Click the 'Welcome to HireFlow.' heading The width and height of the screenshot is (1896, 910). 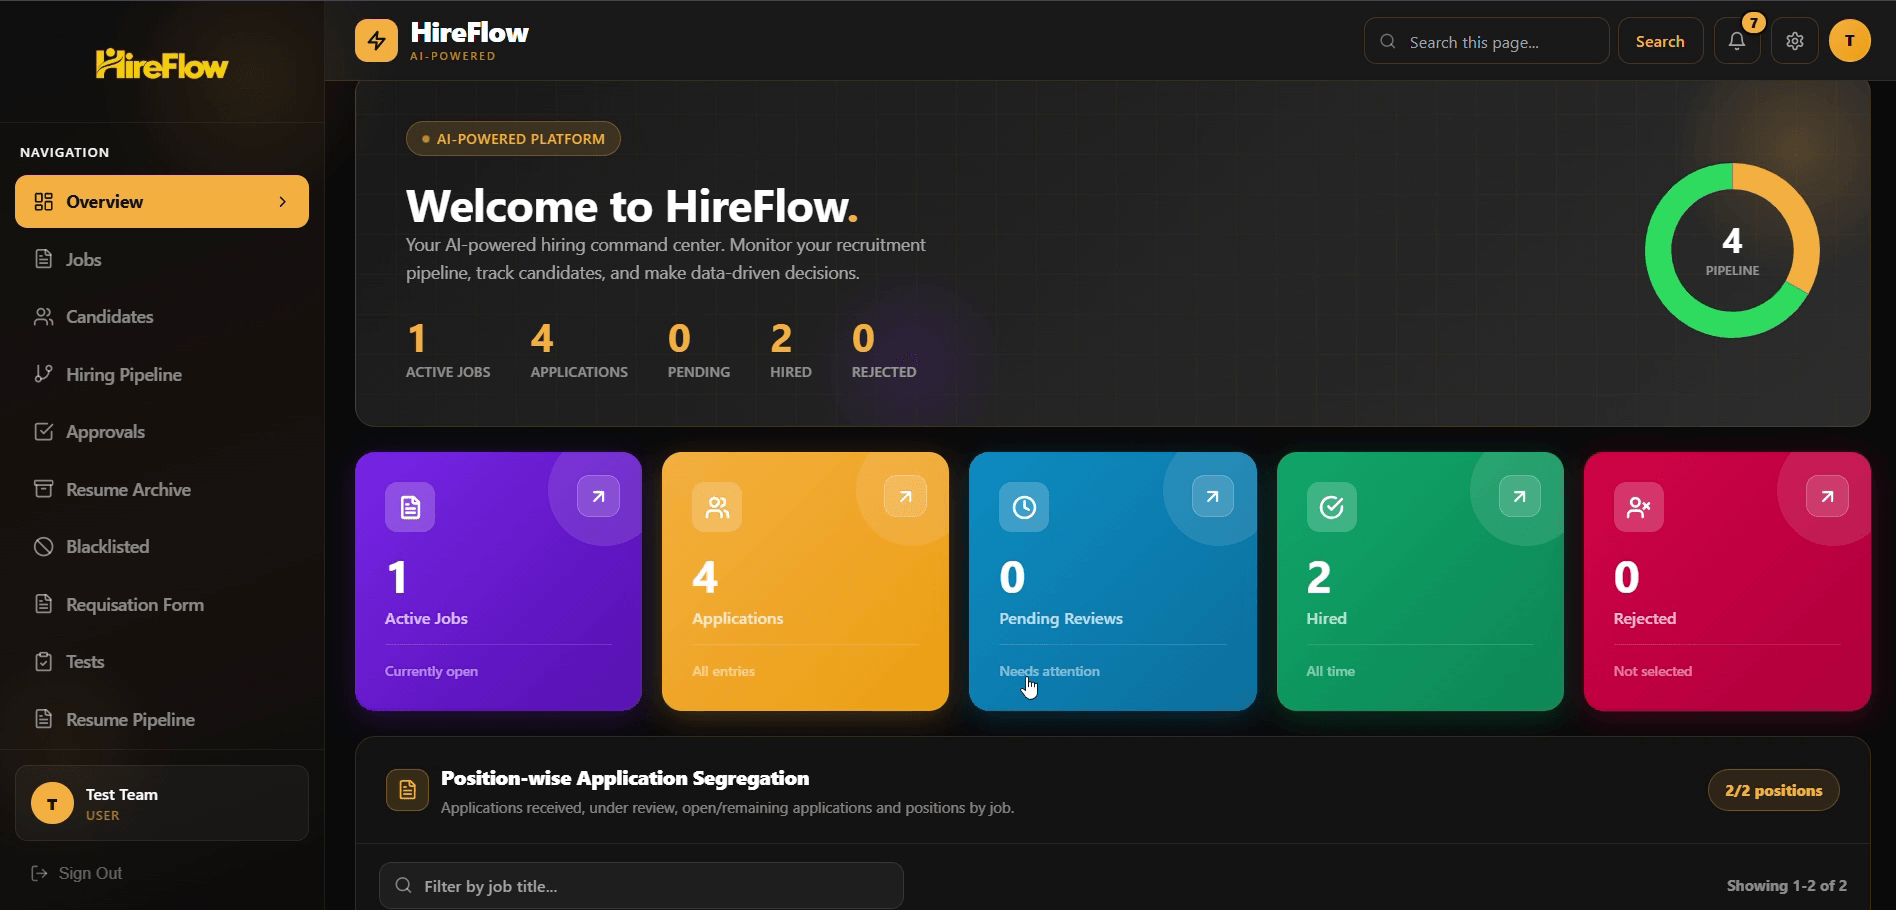point(632,206)
